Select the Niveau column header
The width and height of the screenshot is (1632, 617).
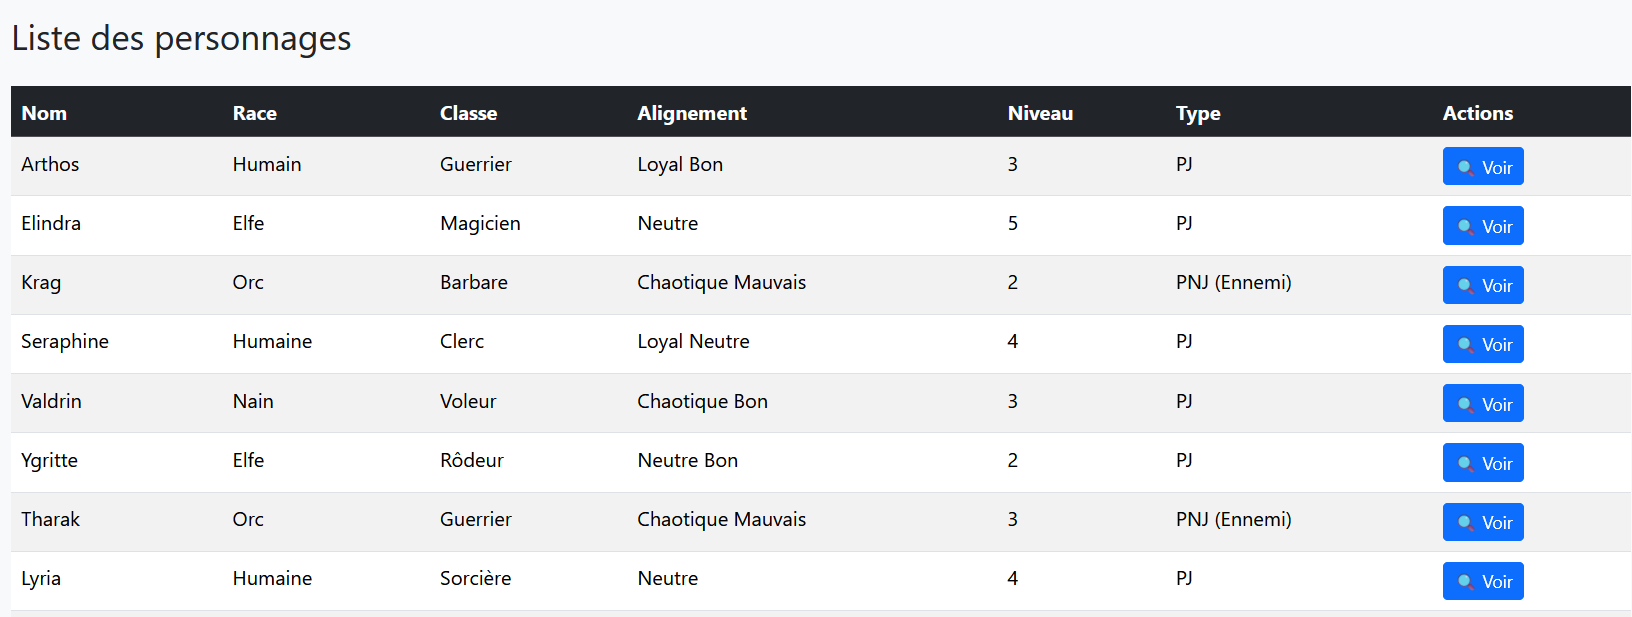pos(1040,113)
